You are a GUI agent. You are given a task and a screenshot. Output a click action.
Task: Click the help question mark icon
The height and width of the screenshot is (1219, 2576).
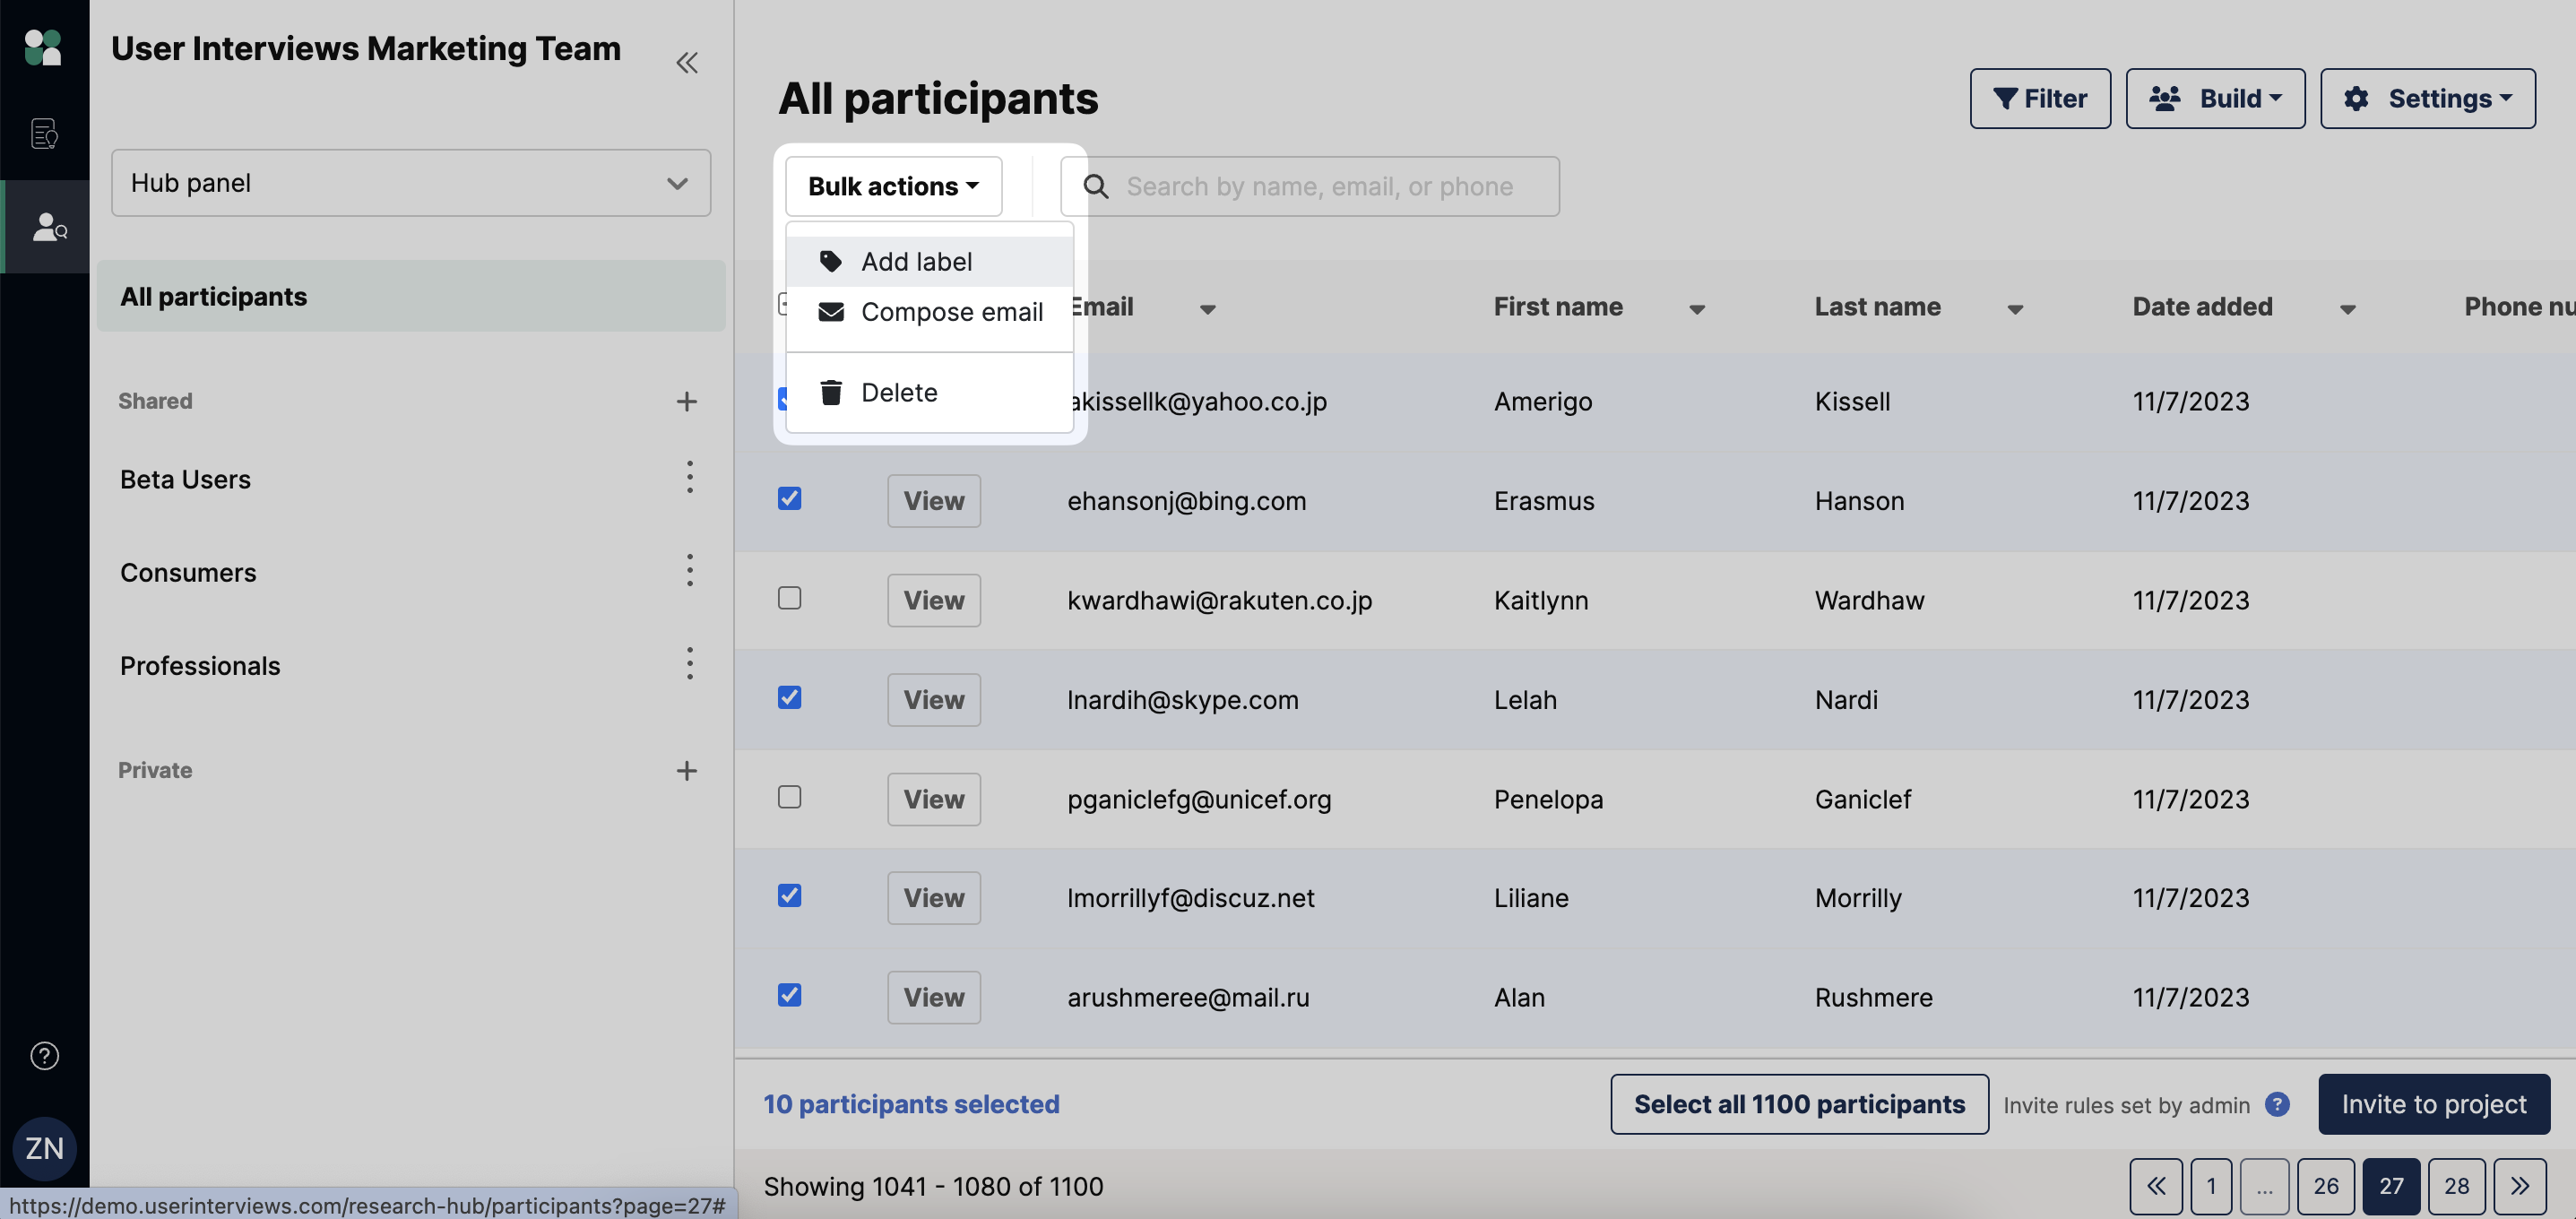[x=44, y=1055]
